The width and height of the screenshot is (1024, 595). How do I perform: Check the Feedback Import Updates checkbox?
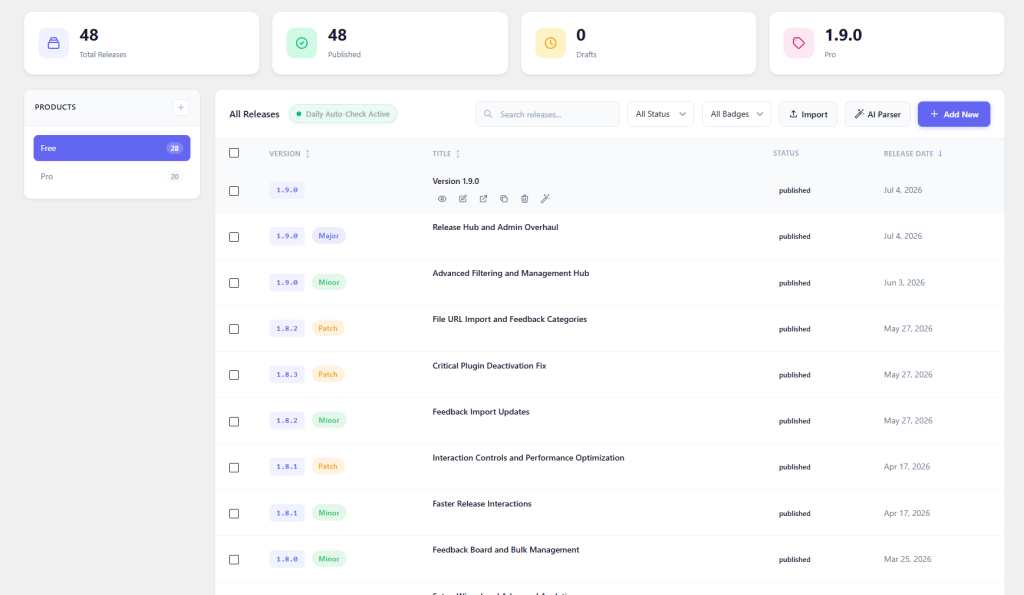click(234, 421)
